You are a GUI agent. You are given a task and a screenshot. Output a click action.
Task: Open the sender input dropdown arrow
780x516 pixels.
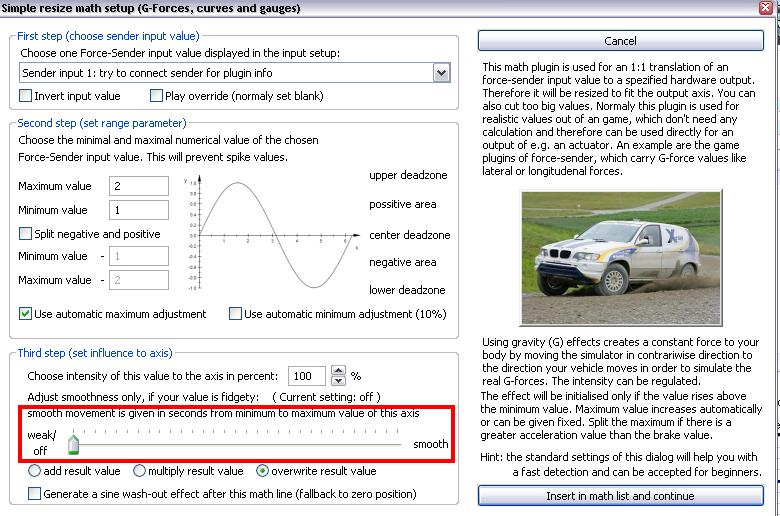pyautogui.click(x=441, y=73)
